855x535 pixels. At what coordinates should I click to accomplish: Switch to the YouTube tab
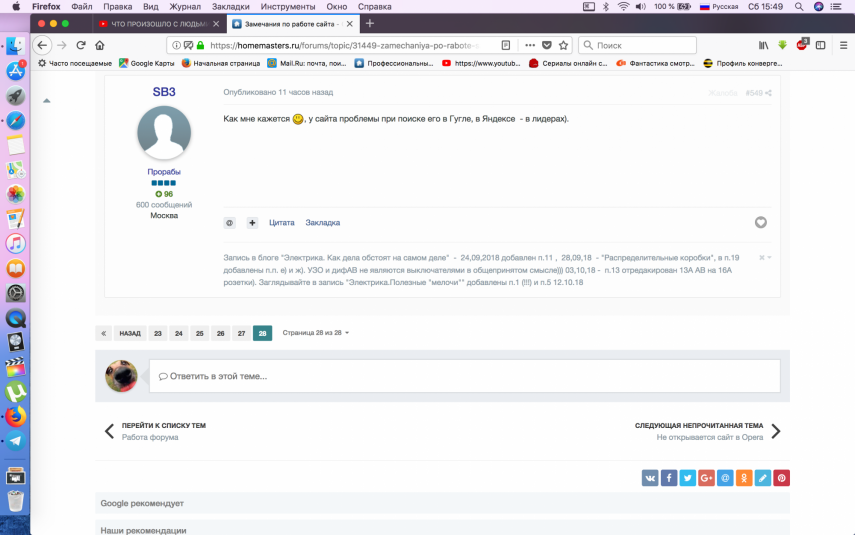coord(159,23)
